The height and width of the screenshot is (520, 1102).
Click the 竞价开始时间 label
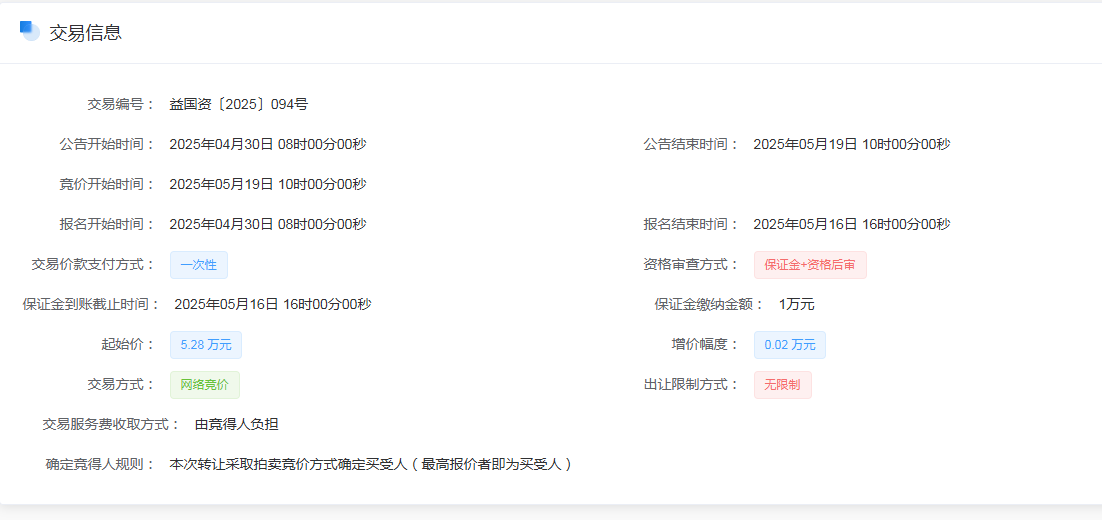click(108, 185)
